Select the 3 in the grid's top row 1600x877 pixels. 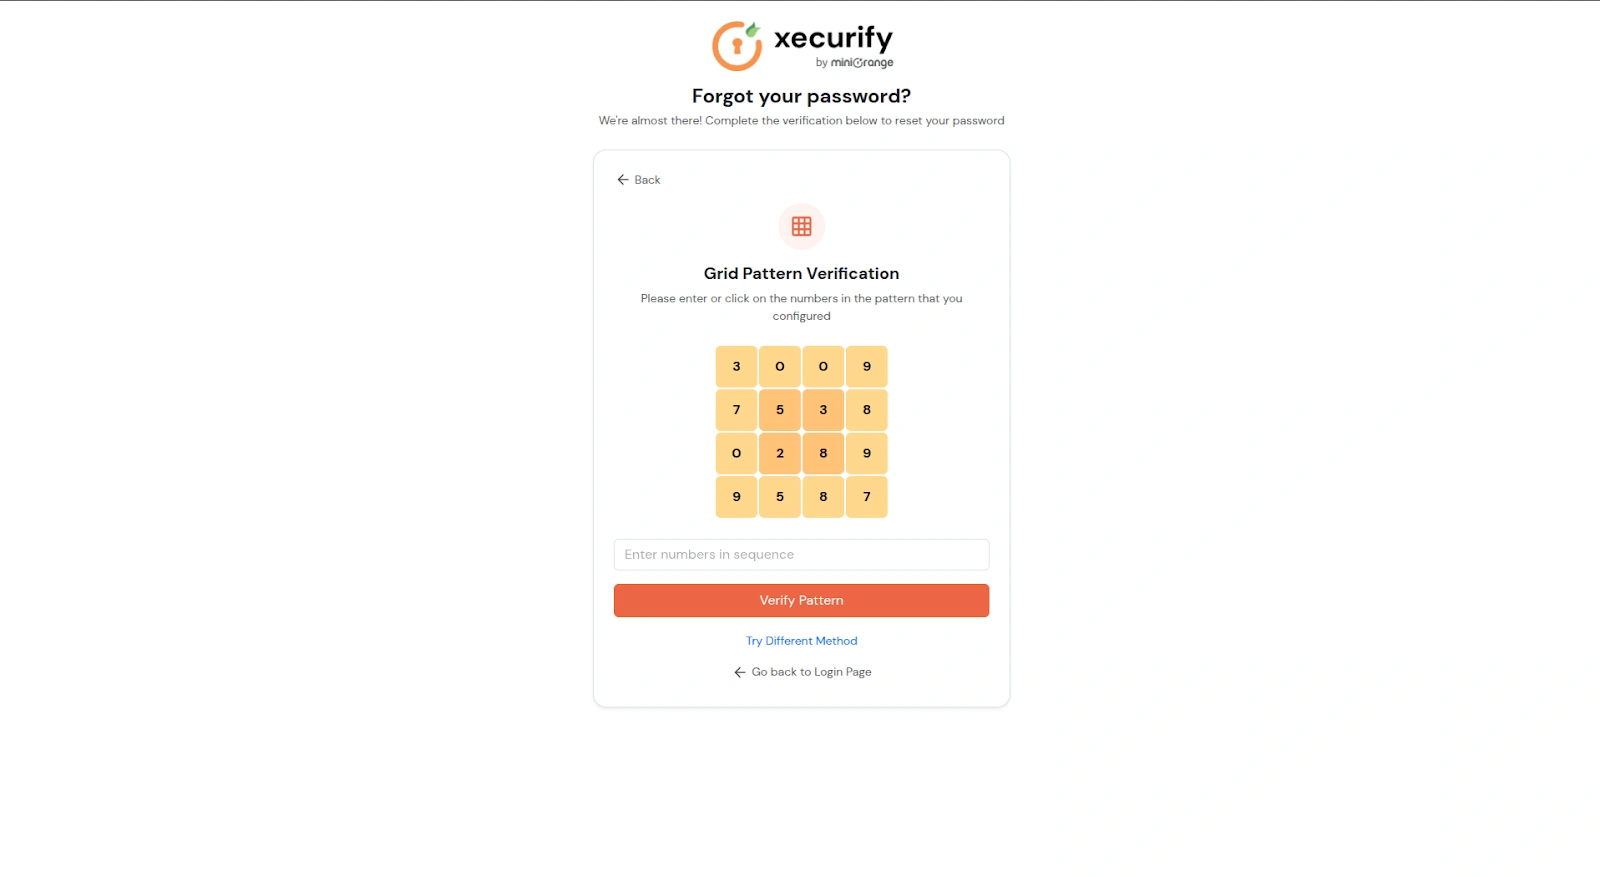pyautogui.click(x=737, y=367)
